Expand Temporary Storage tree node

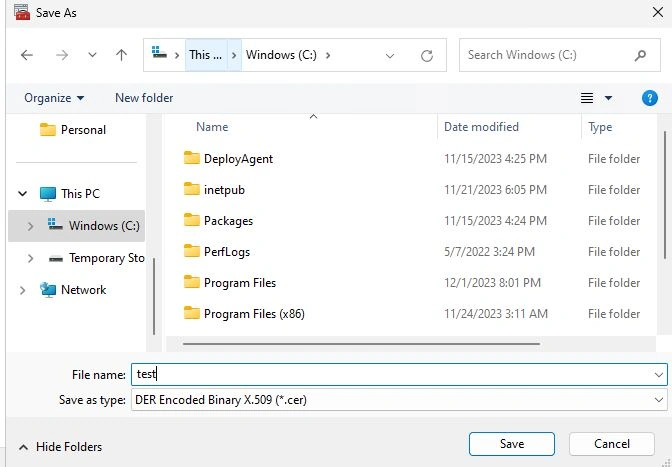(x=30, y=258)
